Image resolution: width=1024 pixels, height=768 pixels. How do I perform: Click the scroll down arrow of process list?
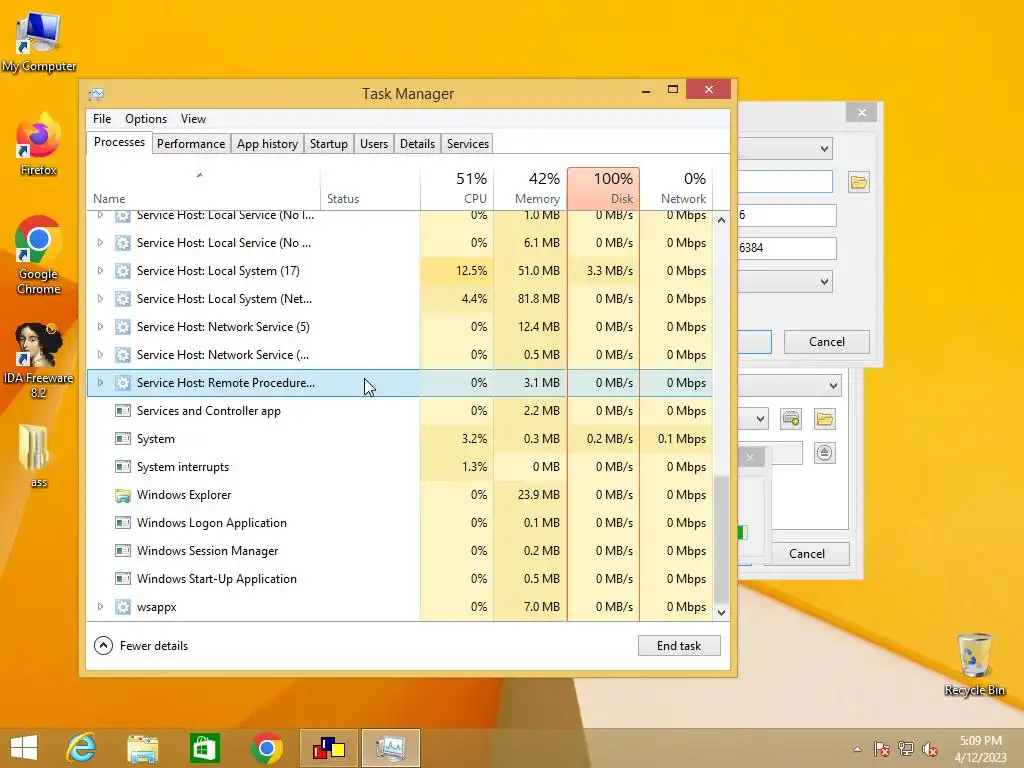point(721,613)
